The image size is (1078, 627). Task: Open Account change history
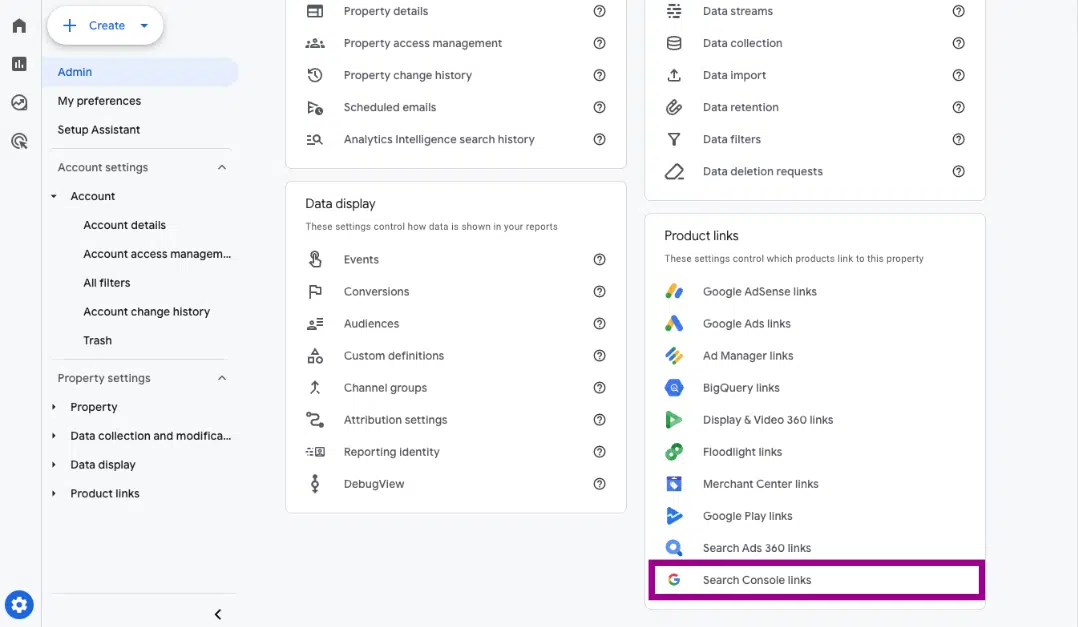(146, 311)
